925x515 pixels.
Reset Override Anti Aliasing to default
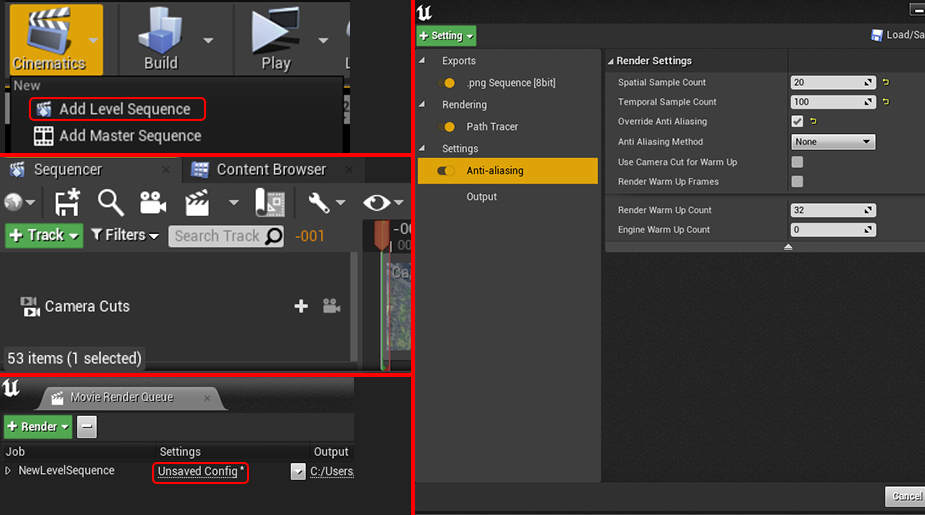813,122
